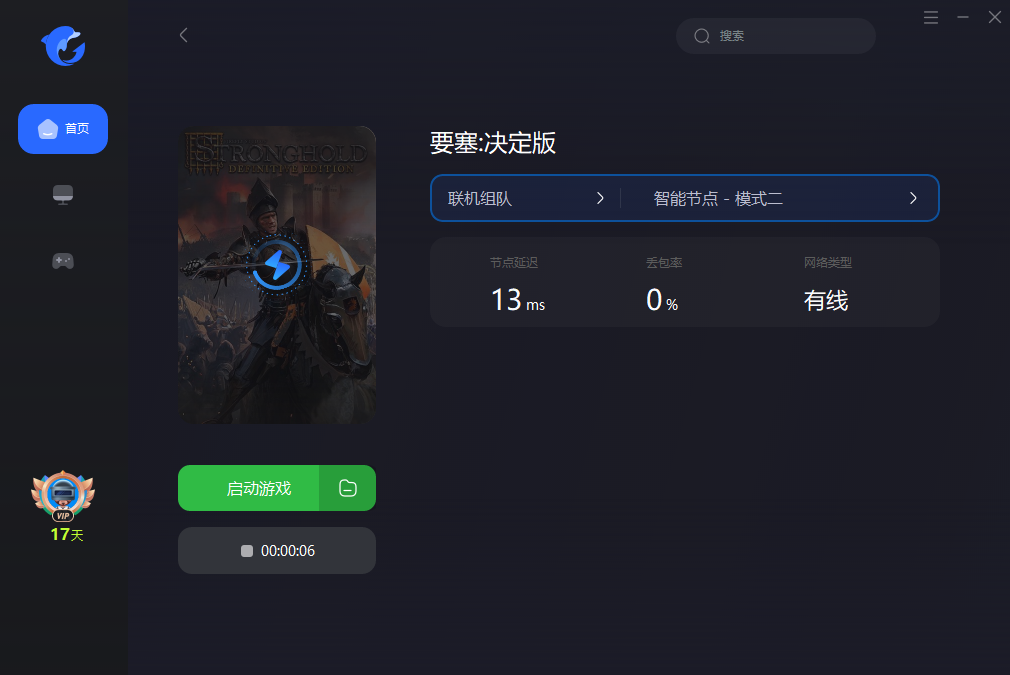The height and width of the screenshot is (675, 1010).
Task: Click chevron next to 联机组队
Action: (600, 198)
